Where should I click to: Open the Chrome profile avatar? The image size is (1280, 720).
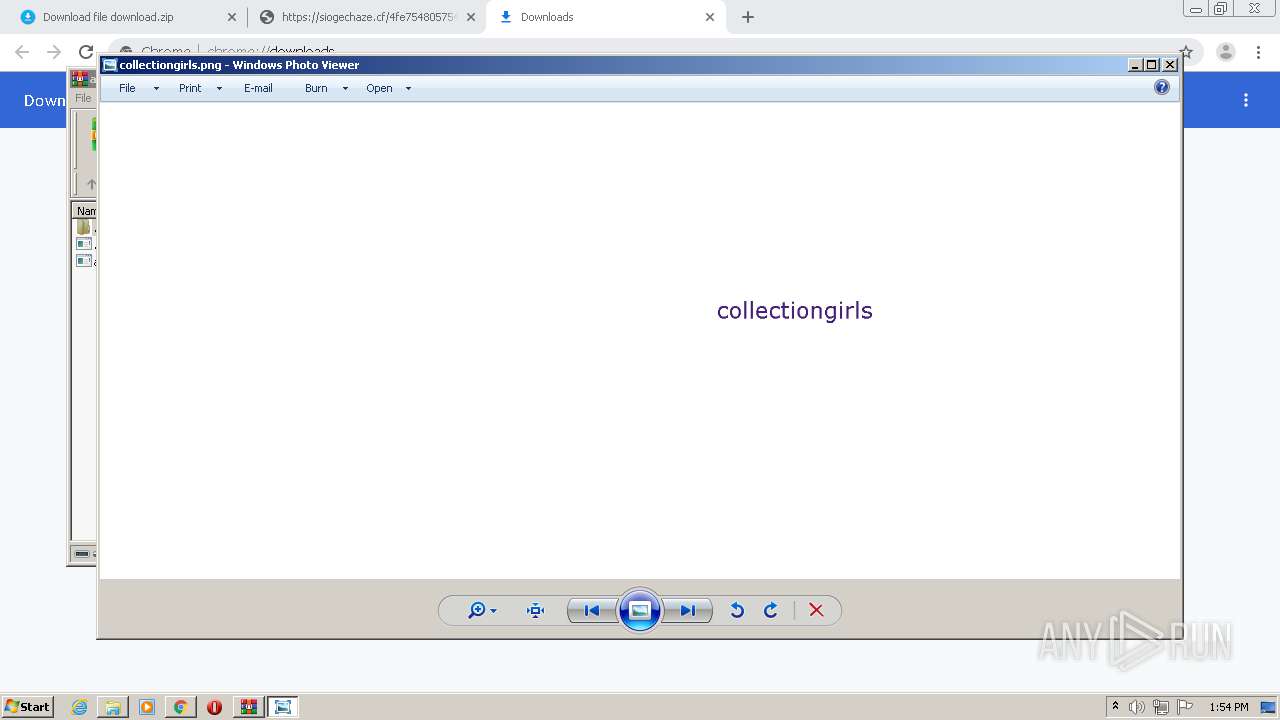(1225, 52)
